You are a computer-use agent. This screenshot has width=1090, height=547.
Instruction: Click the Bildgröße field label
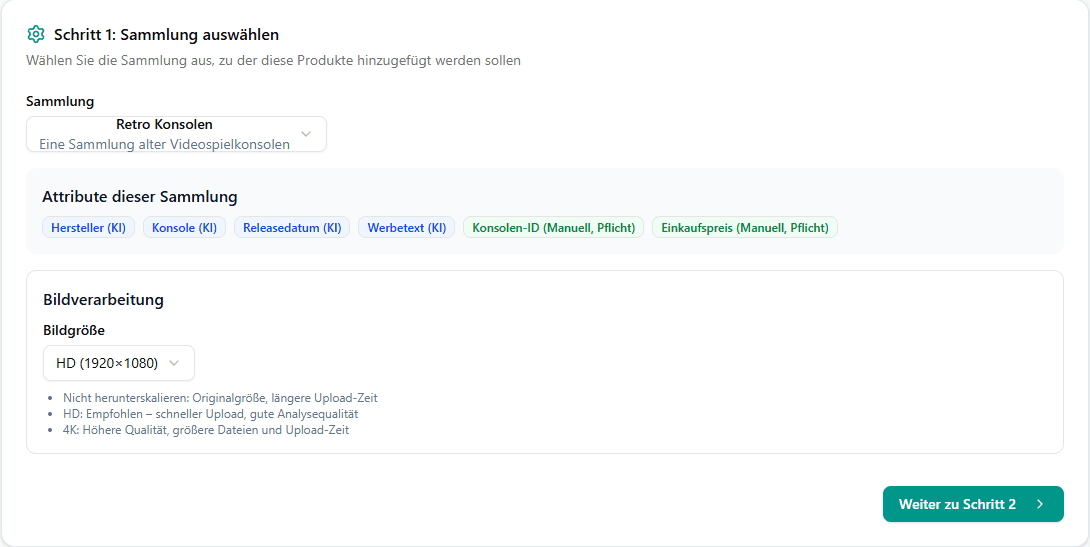(74, 330)
